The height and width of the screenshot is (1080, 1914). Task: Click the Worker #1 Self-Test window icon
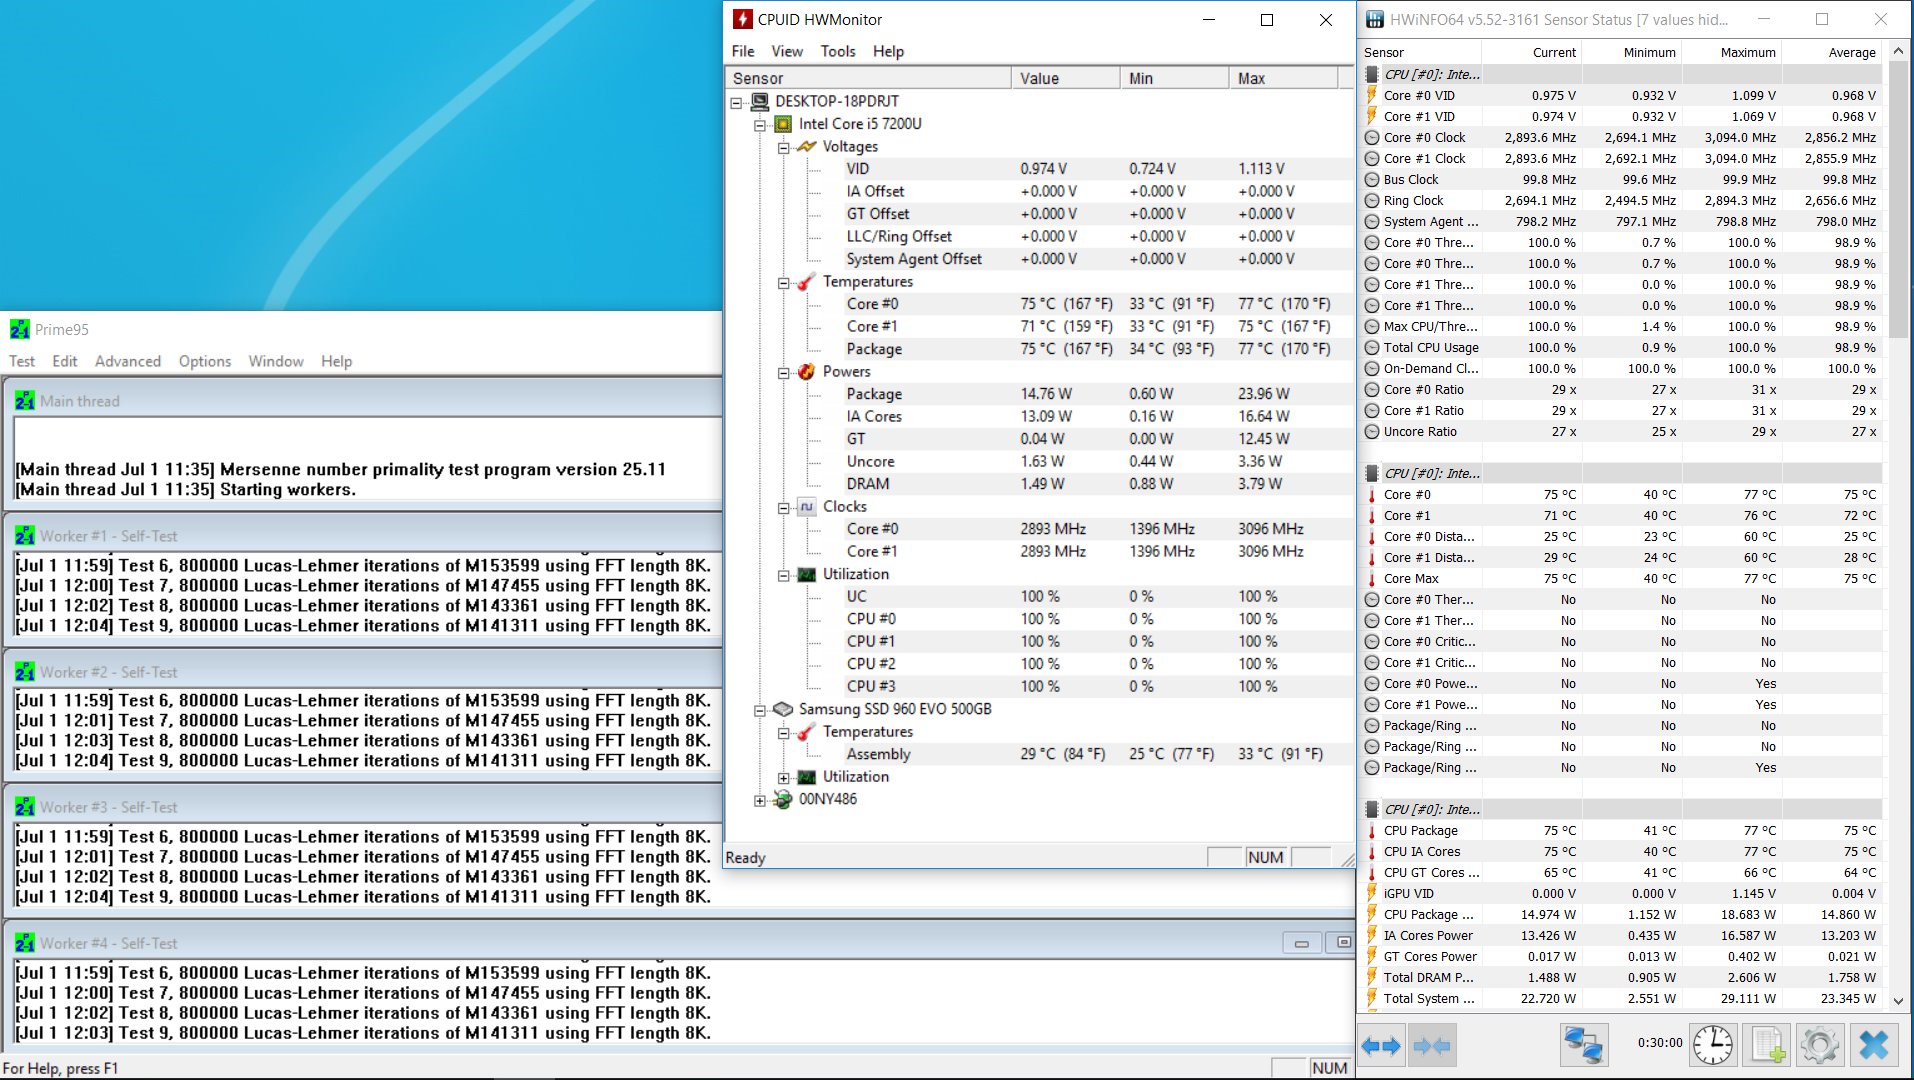tap(25, 536)
